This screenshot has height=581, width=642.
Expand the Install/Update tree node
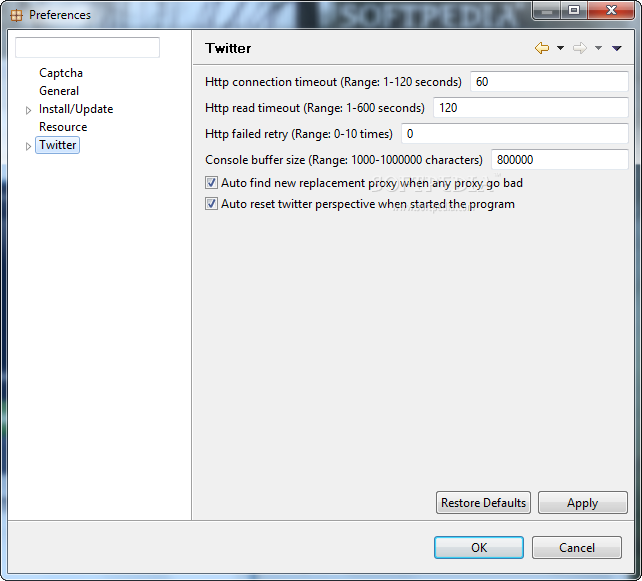[x=28, y=110]
